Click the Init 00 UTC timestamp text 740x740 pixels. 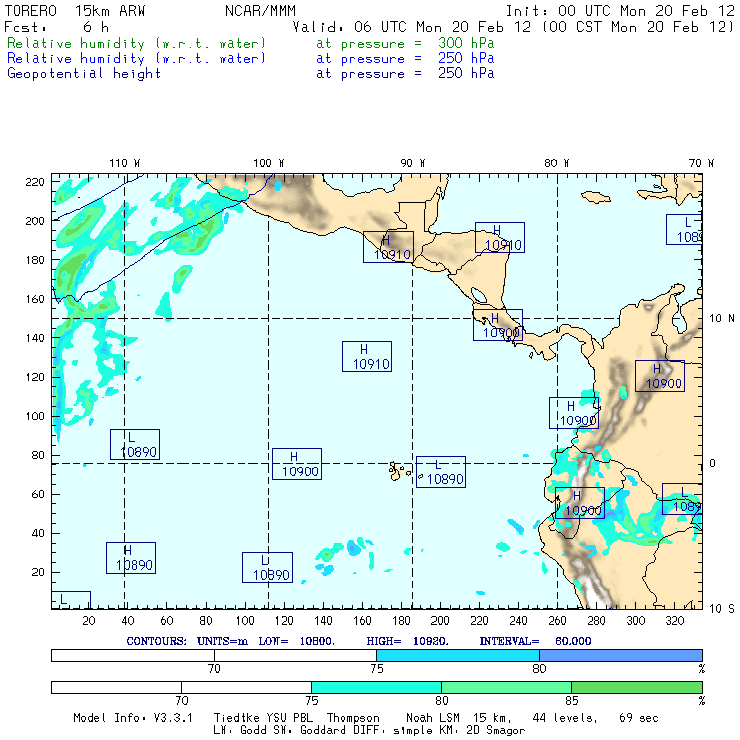coord(620,11)
